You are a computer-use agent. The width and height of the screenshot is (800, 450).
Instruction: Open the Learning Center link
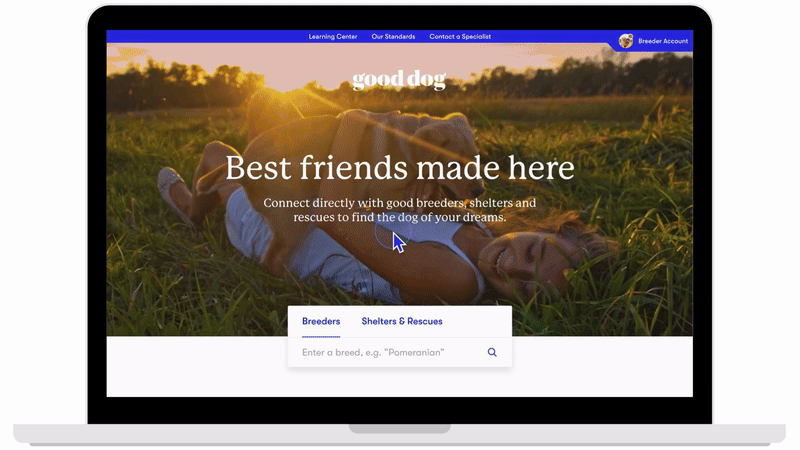pyautogui.click(x=333, y=36)
